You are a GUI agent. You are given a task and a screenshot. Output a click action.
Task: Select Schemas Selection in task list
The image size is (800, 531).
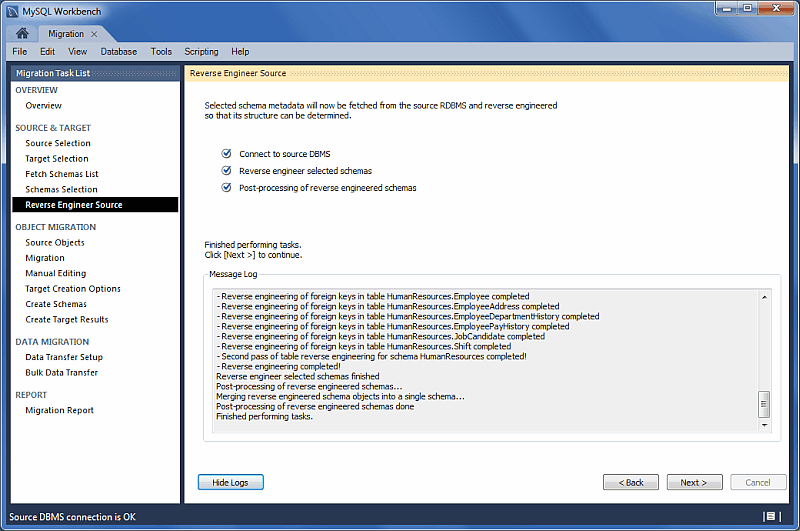(61, 189)
